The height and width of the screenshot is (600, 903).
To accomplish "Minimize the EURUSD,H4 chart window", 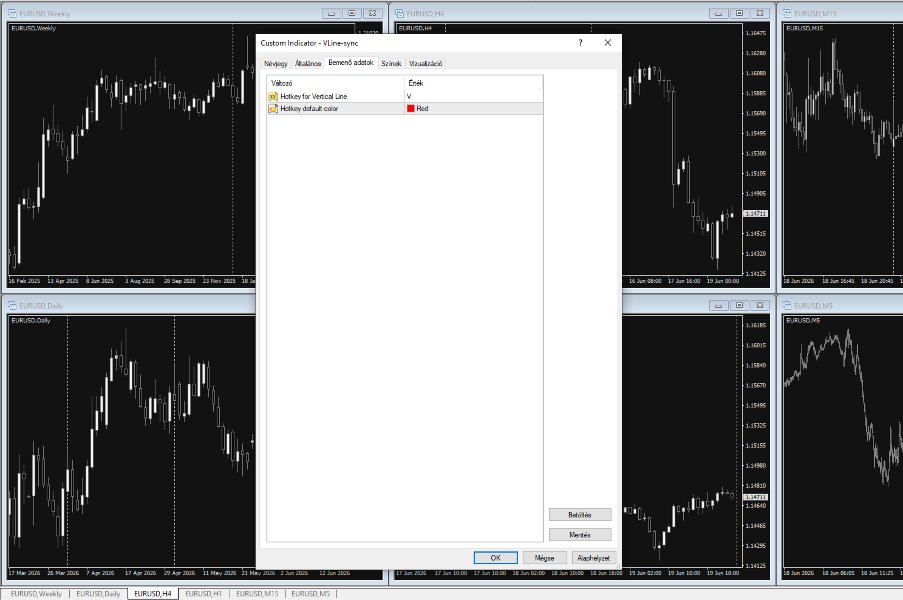I will pos(719,13).
